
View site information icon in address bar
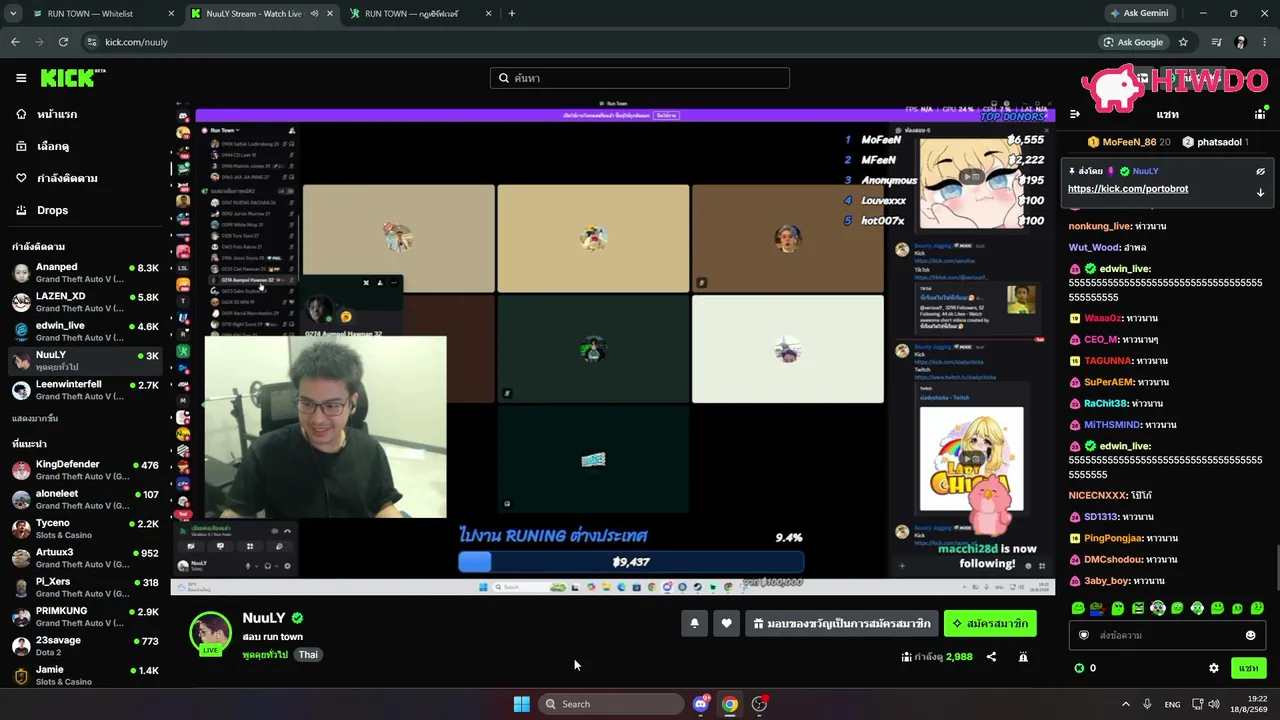pyautogui.click(x=91, y=42)
